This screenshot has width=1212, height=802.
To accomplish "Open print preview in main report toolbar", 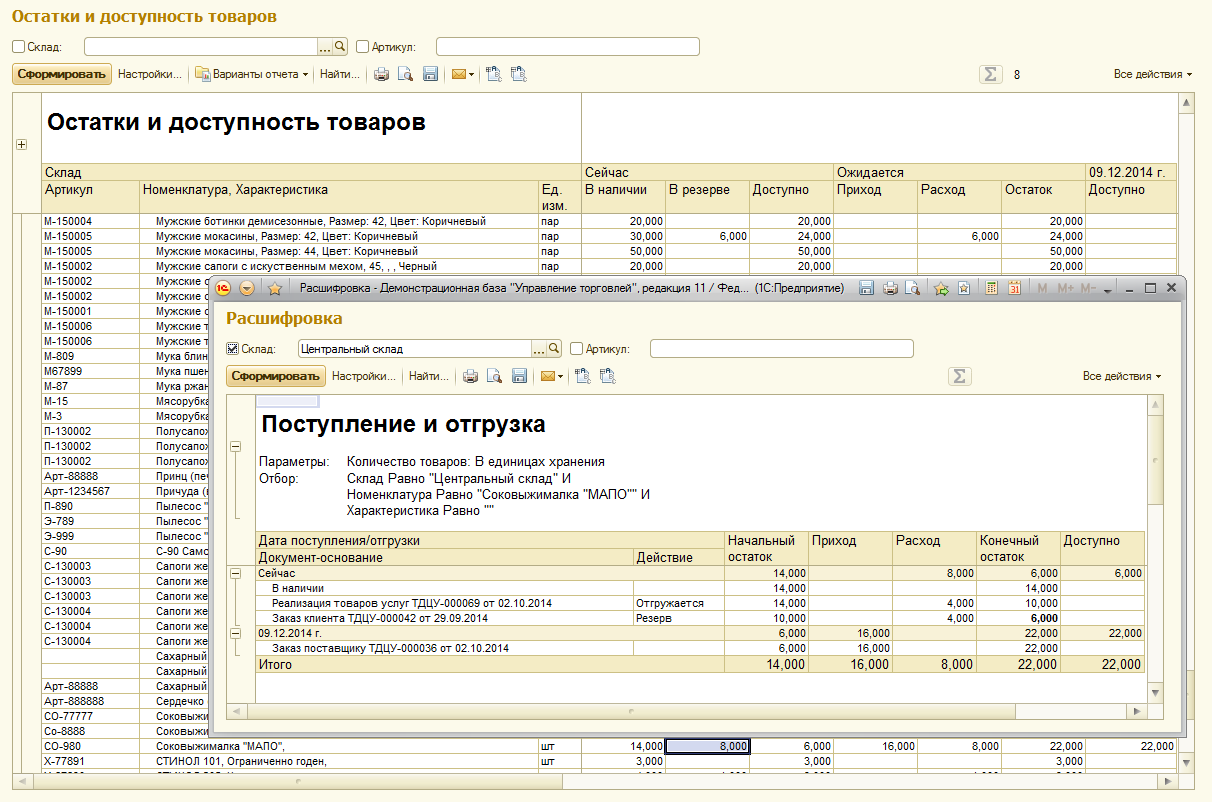I will (405, 74).
